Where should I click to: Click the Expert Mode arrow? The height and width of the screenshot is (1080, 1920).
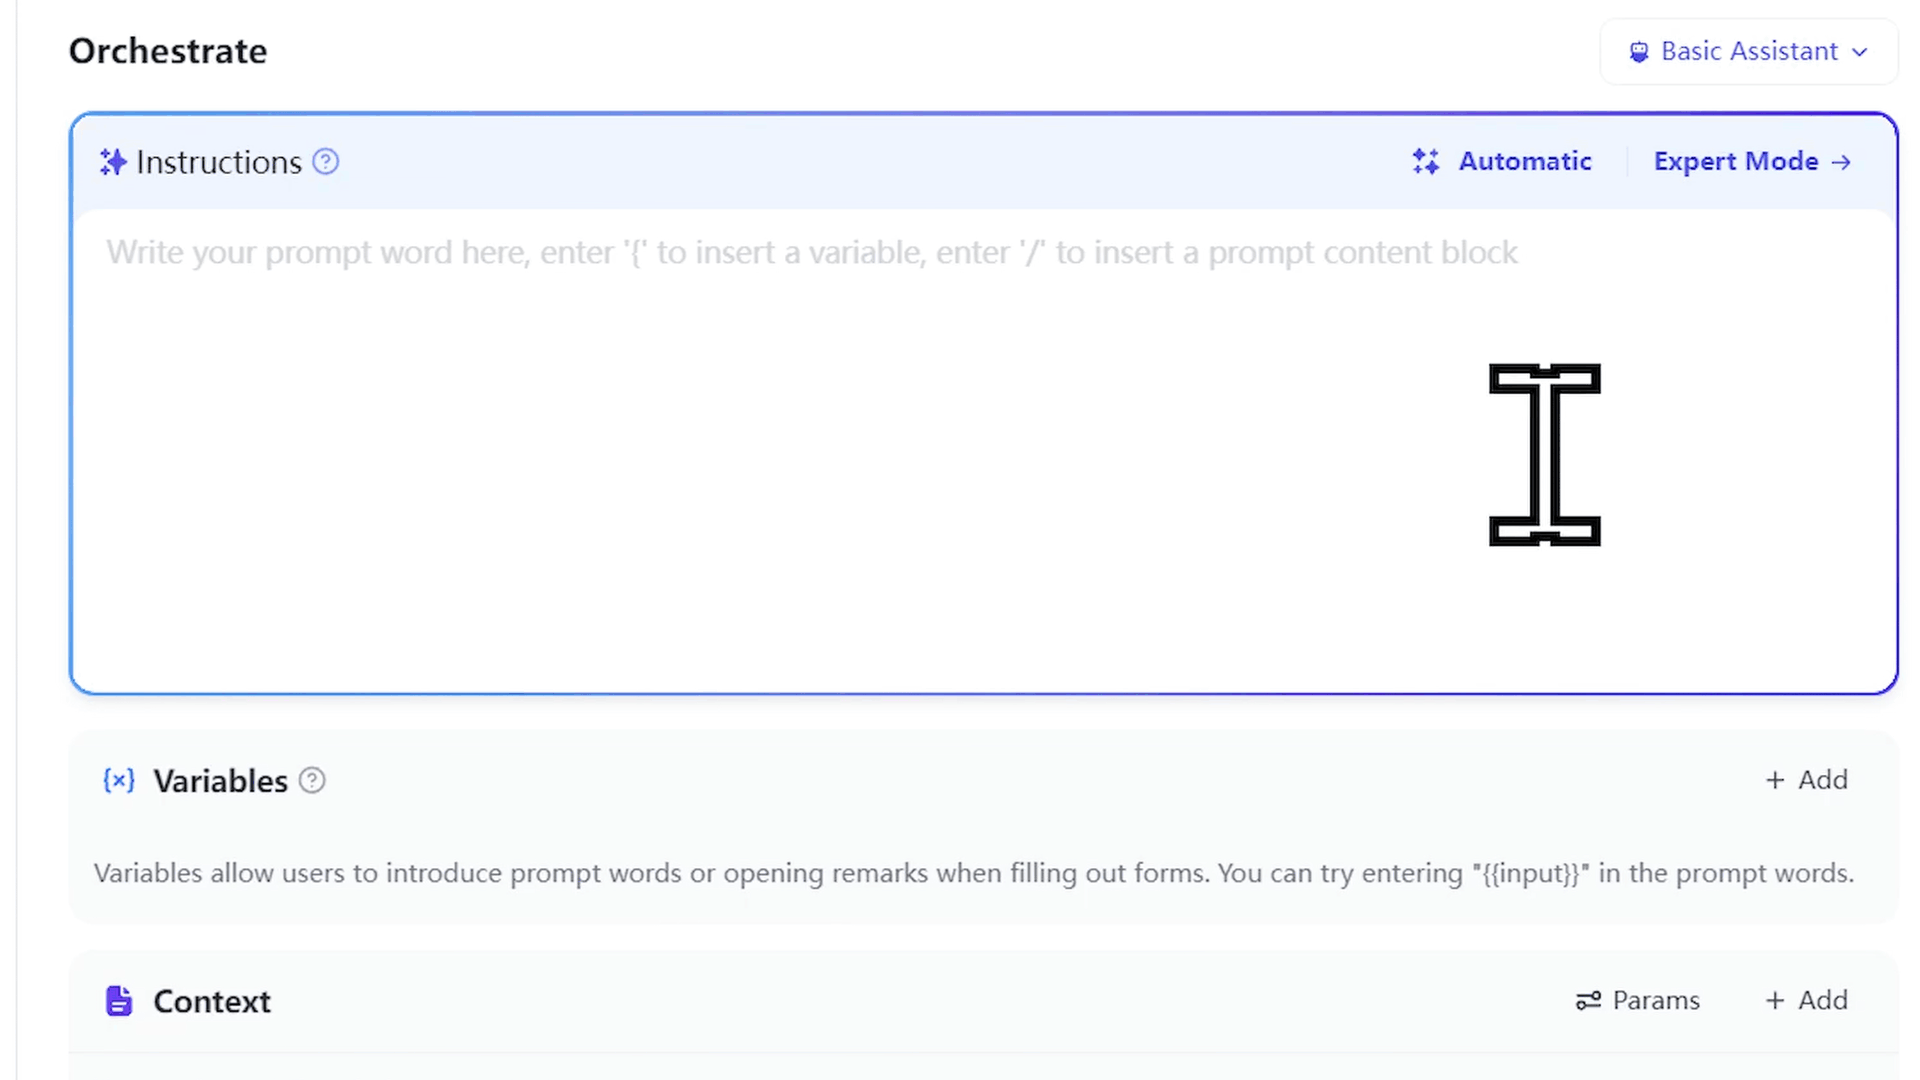pos(1842,162)
